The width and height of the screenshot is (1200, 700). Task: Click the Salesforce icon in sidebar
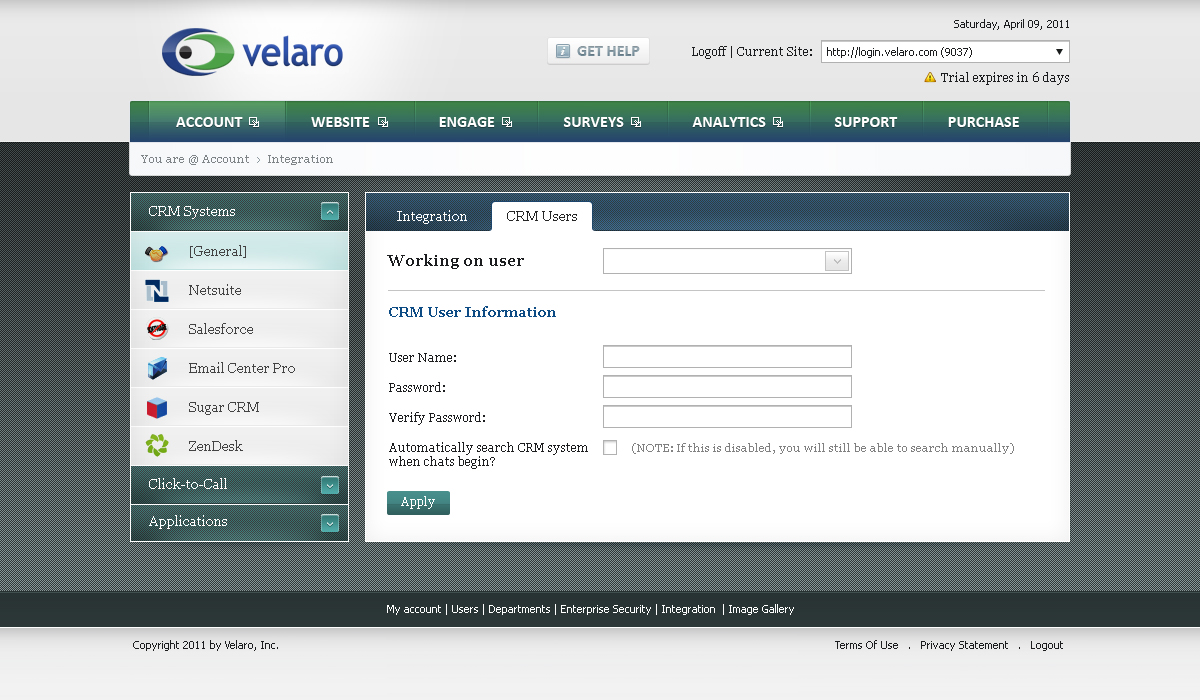(x=157, y=329)
